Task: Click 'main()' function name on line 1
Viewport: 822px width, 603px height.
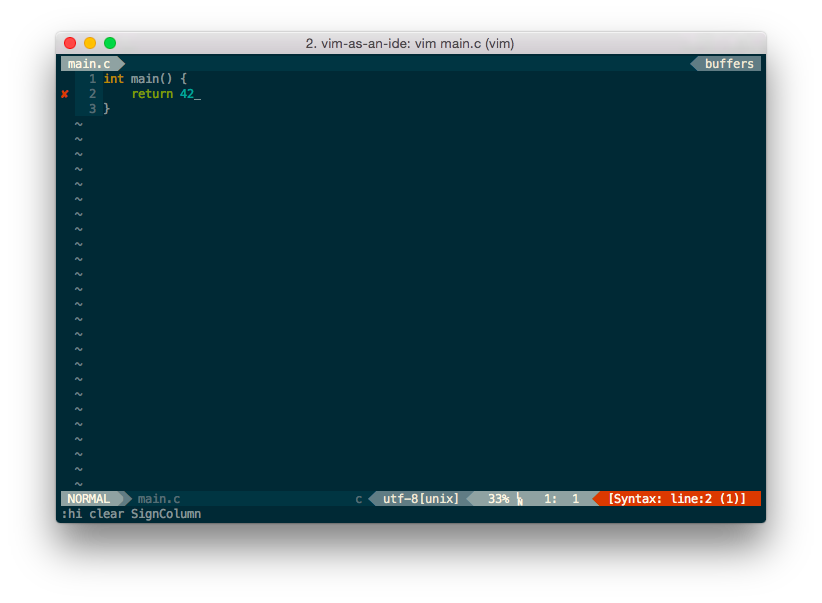Action: point(152,79)
